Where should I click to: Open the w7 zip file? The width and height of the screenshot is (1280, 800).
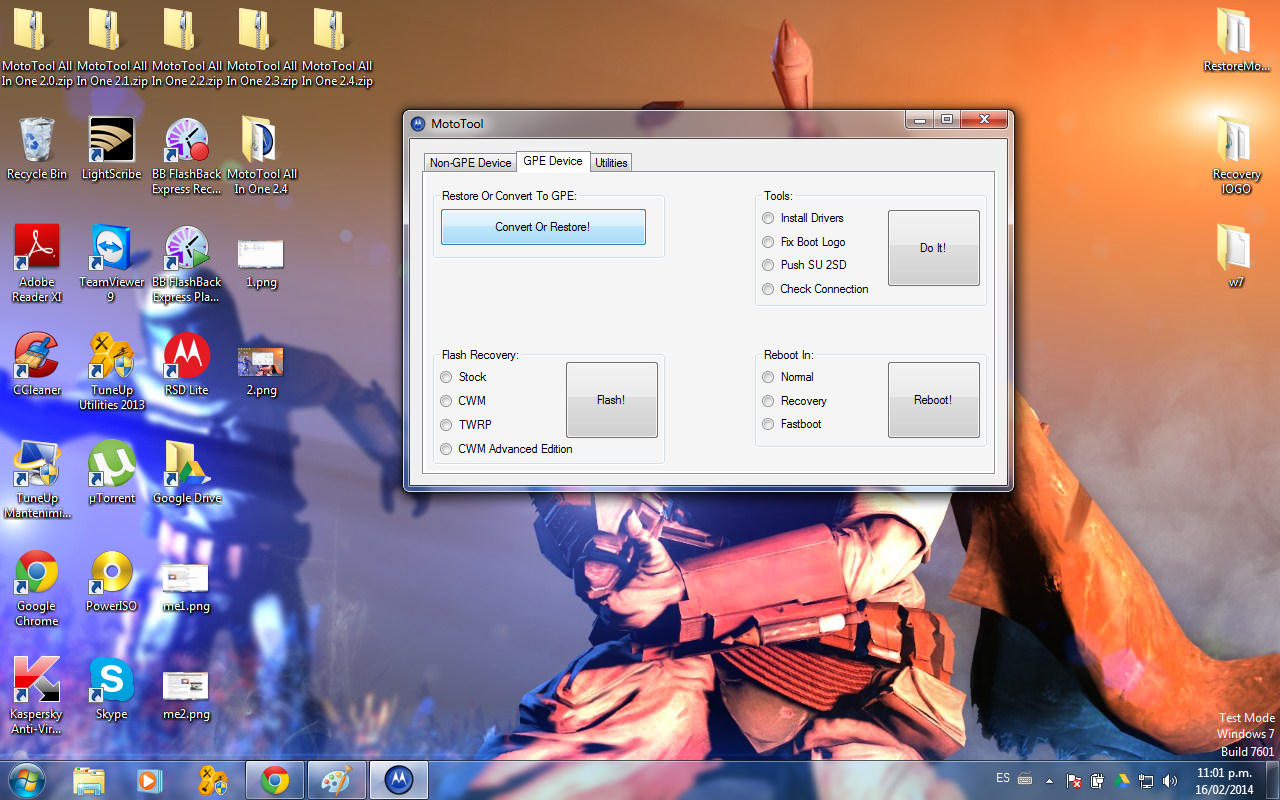(1237, 256)
